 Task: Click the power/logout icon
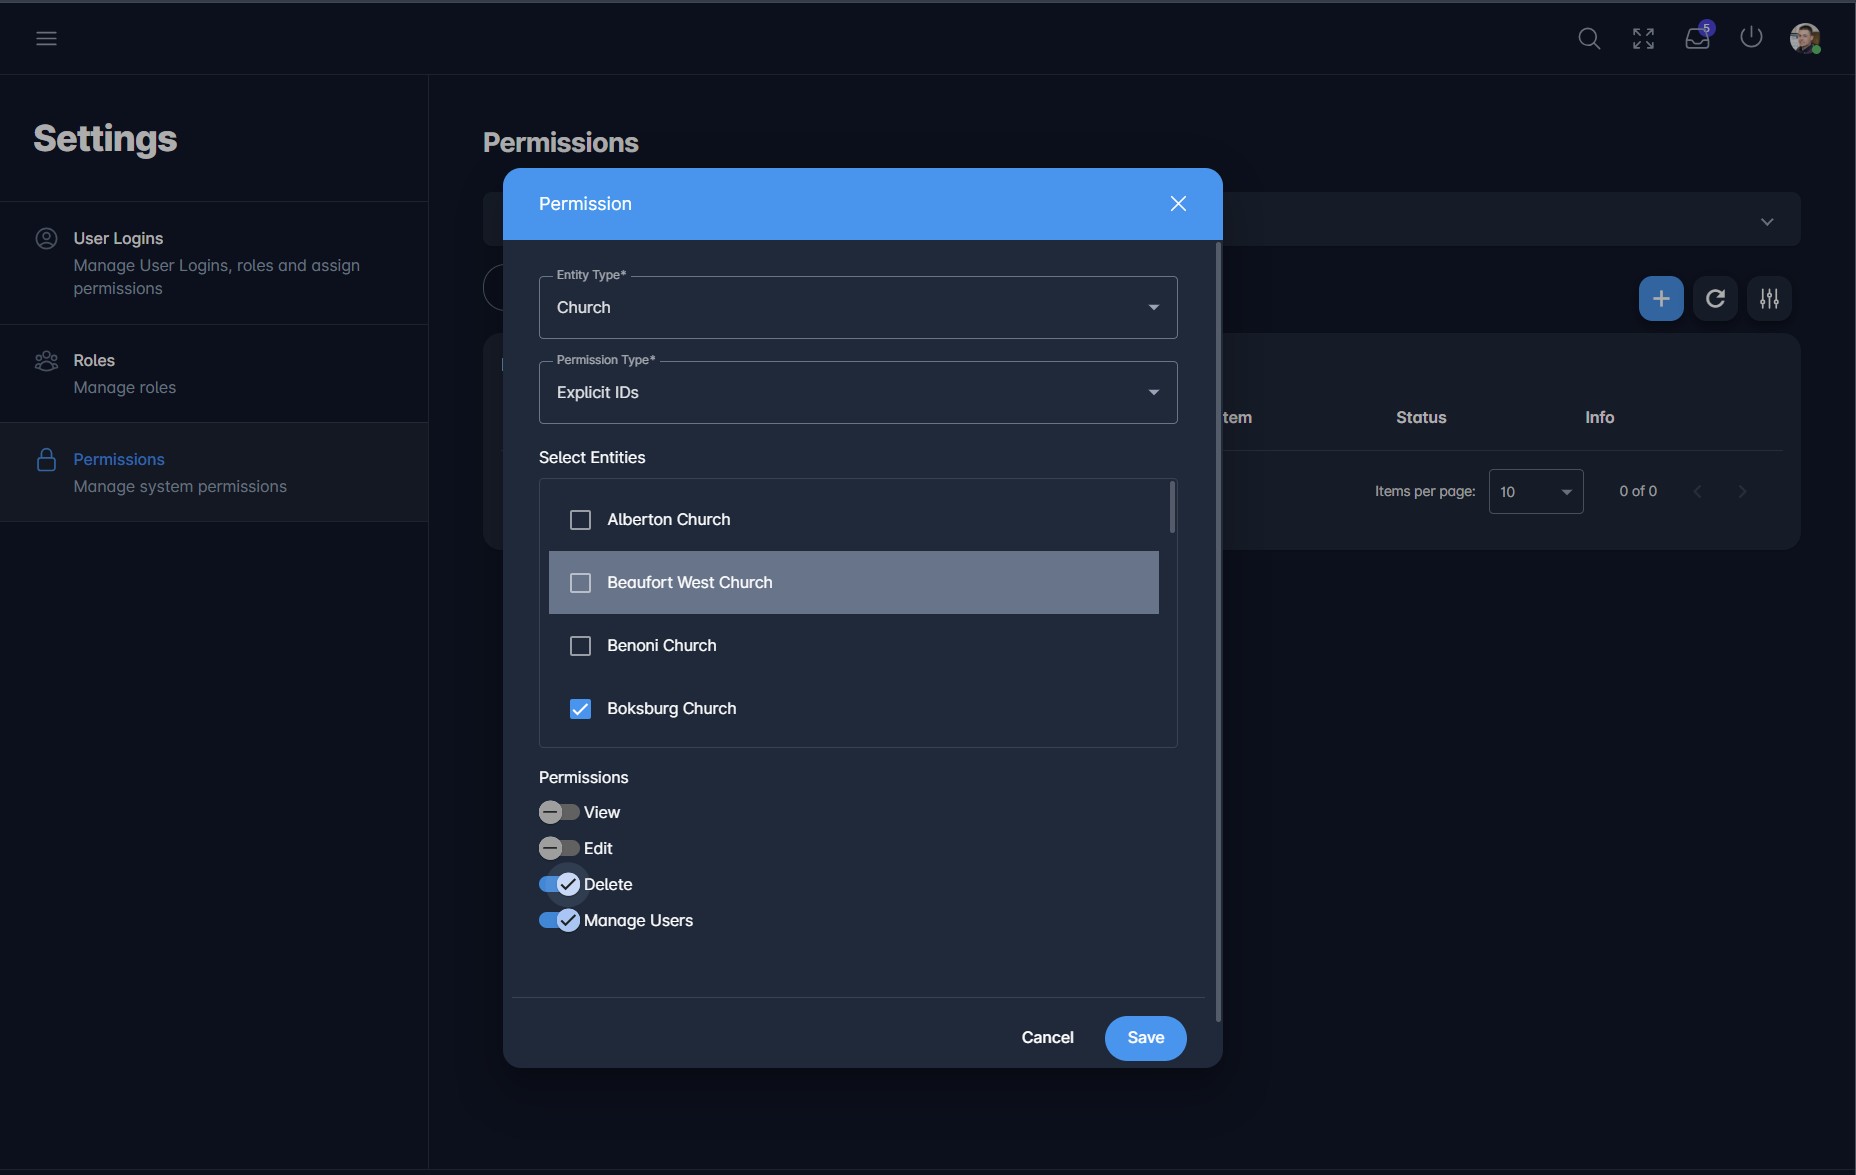pos(1751,38)
